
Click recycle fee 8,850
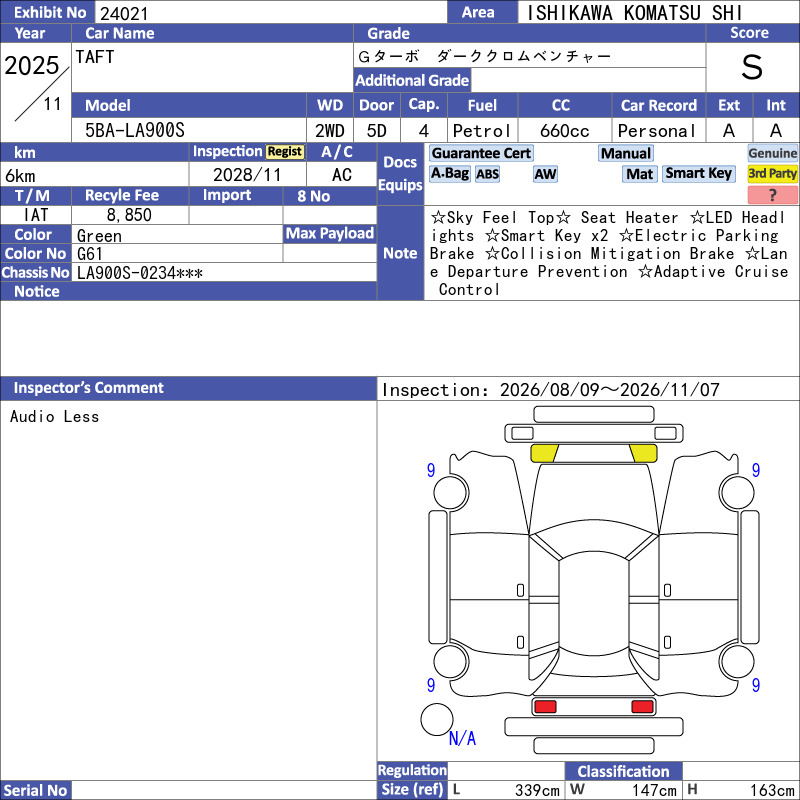129,215
